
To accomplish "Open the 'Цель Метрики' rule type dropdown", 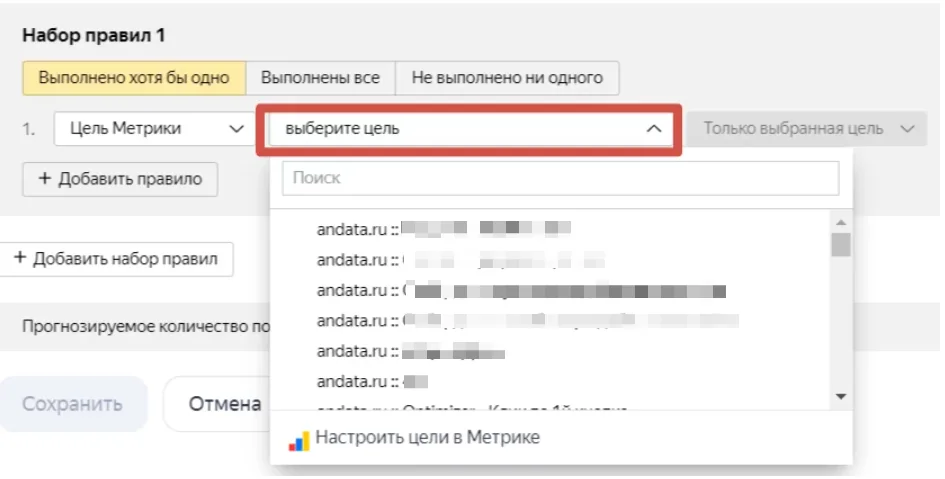I will pyautogui.click(x=155, y=128).
